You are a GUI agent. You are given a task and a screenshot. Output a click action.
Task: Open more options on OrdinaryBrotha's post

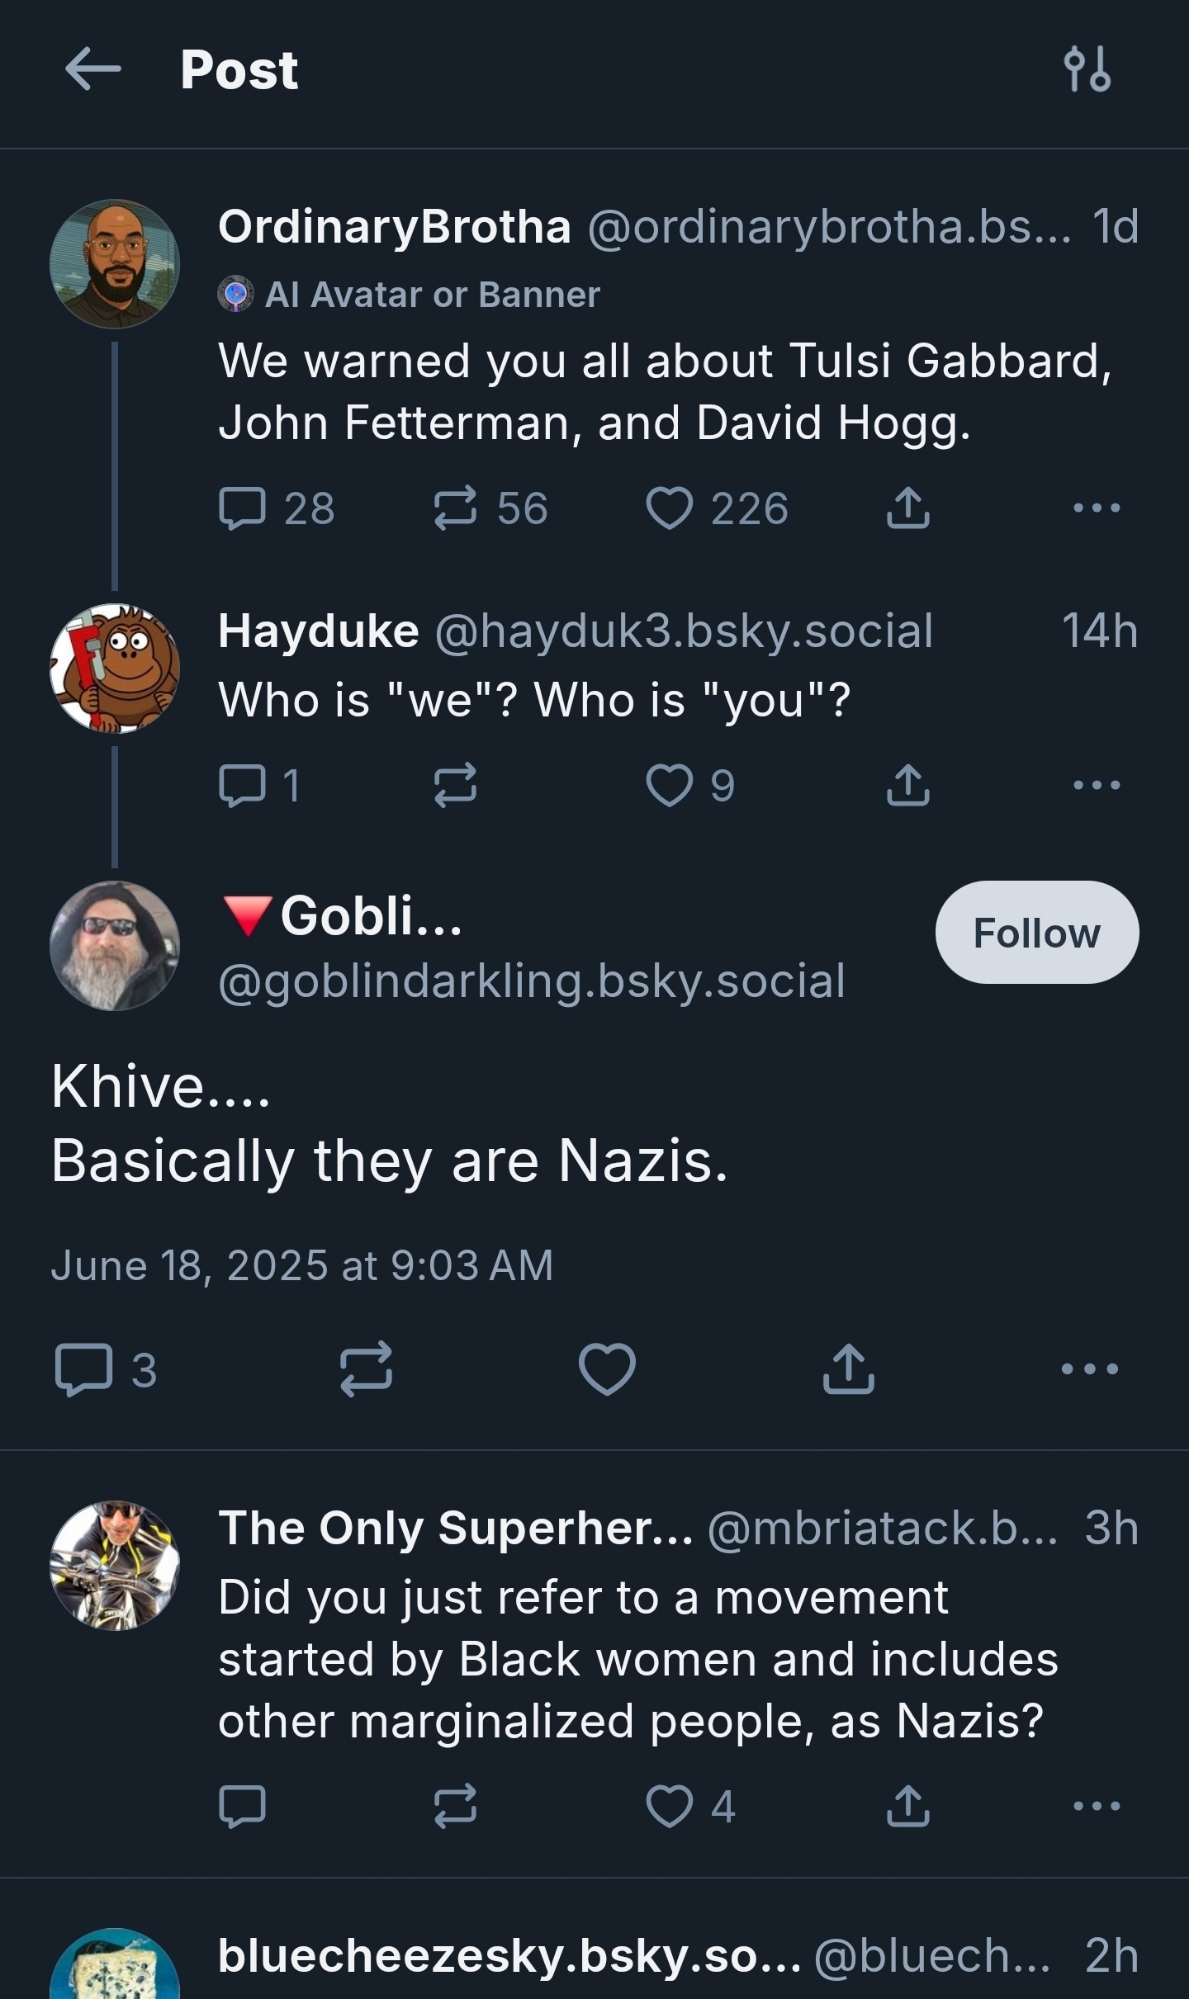1096,508
